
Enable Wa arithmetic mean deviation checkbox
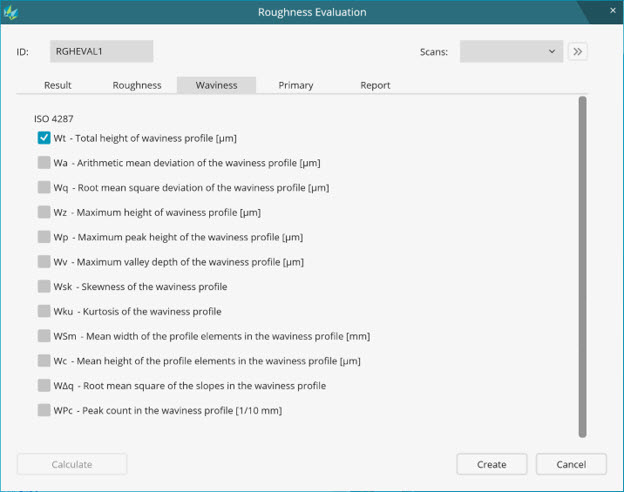coord(44,163)
